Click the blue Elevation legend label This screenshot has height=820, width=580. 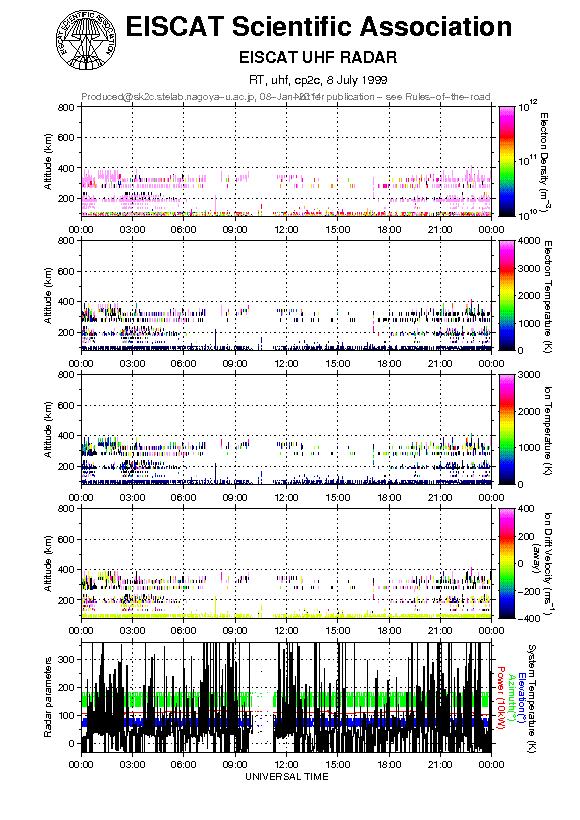pyautogui.click(x=521, y=698)
